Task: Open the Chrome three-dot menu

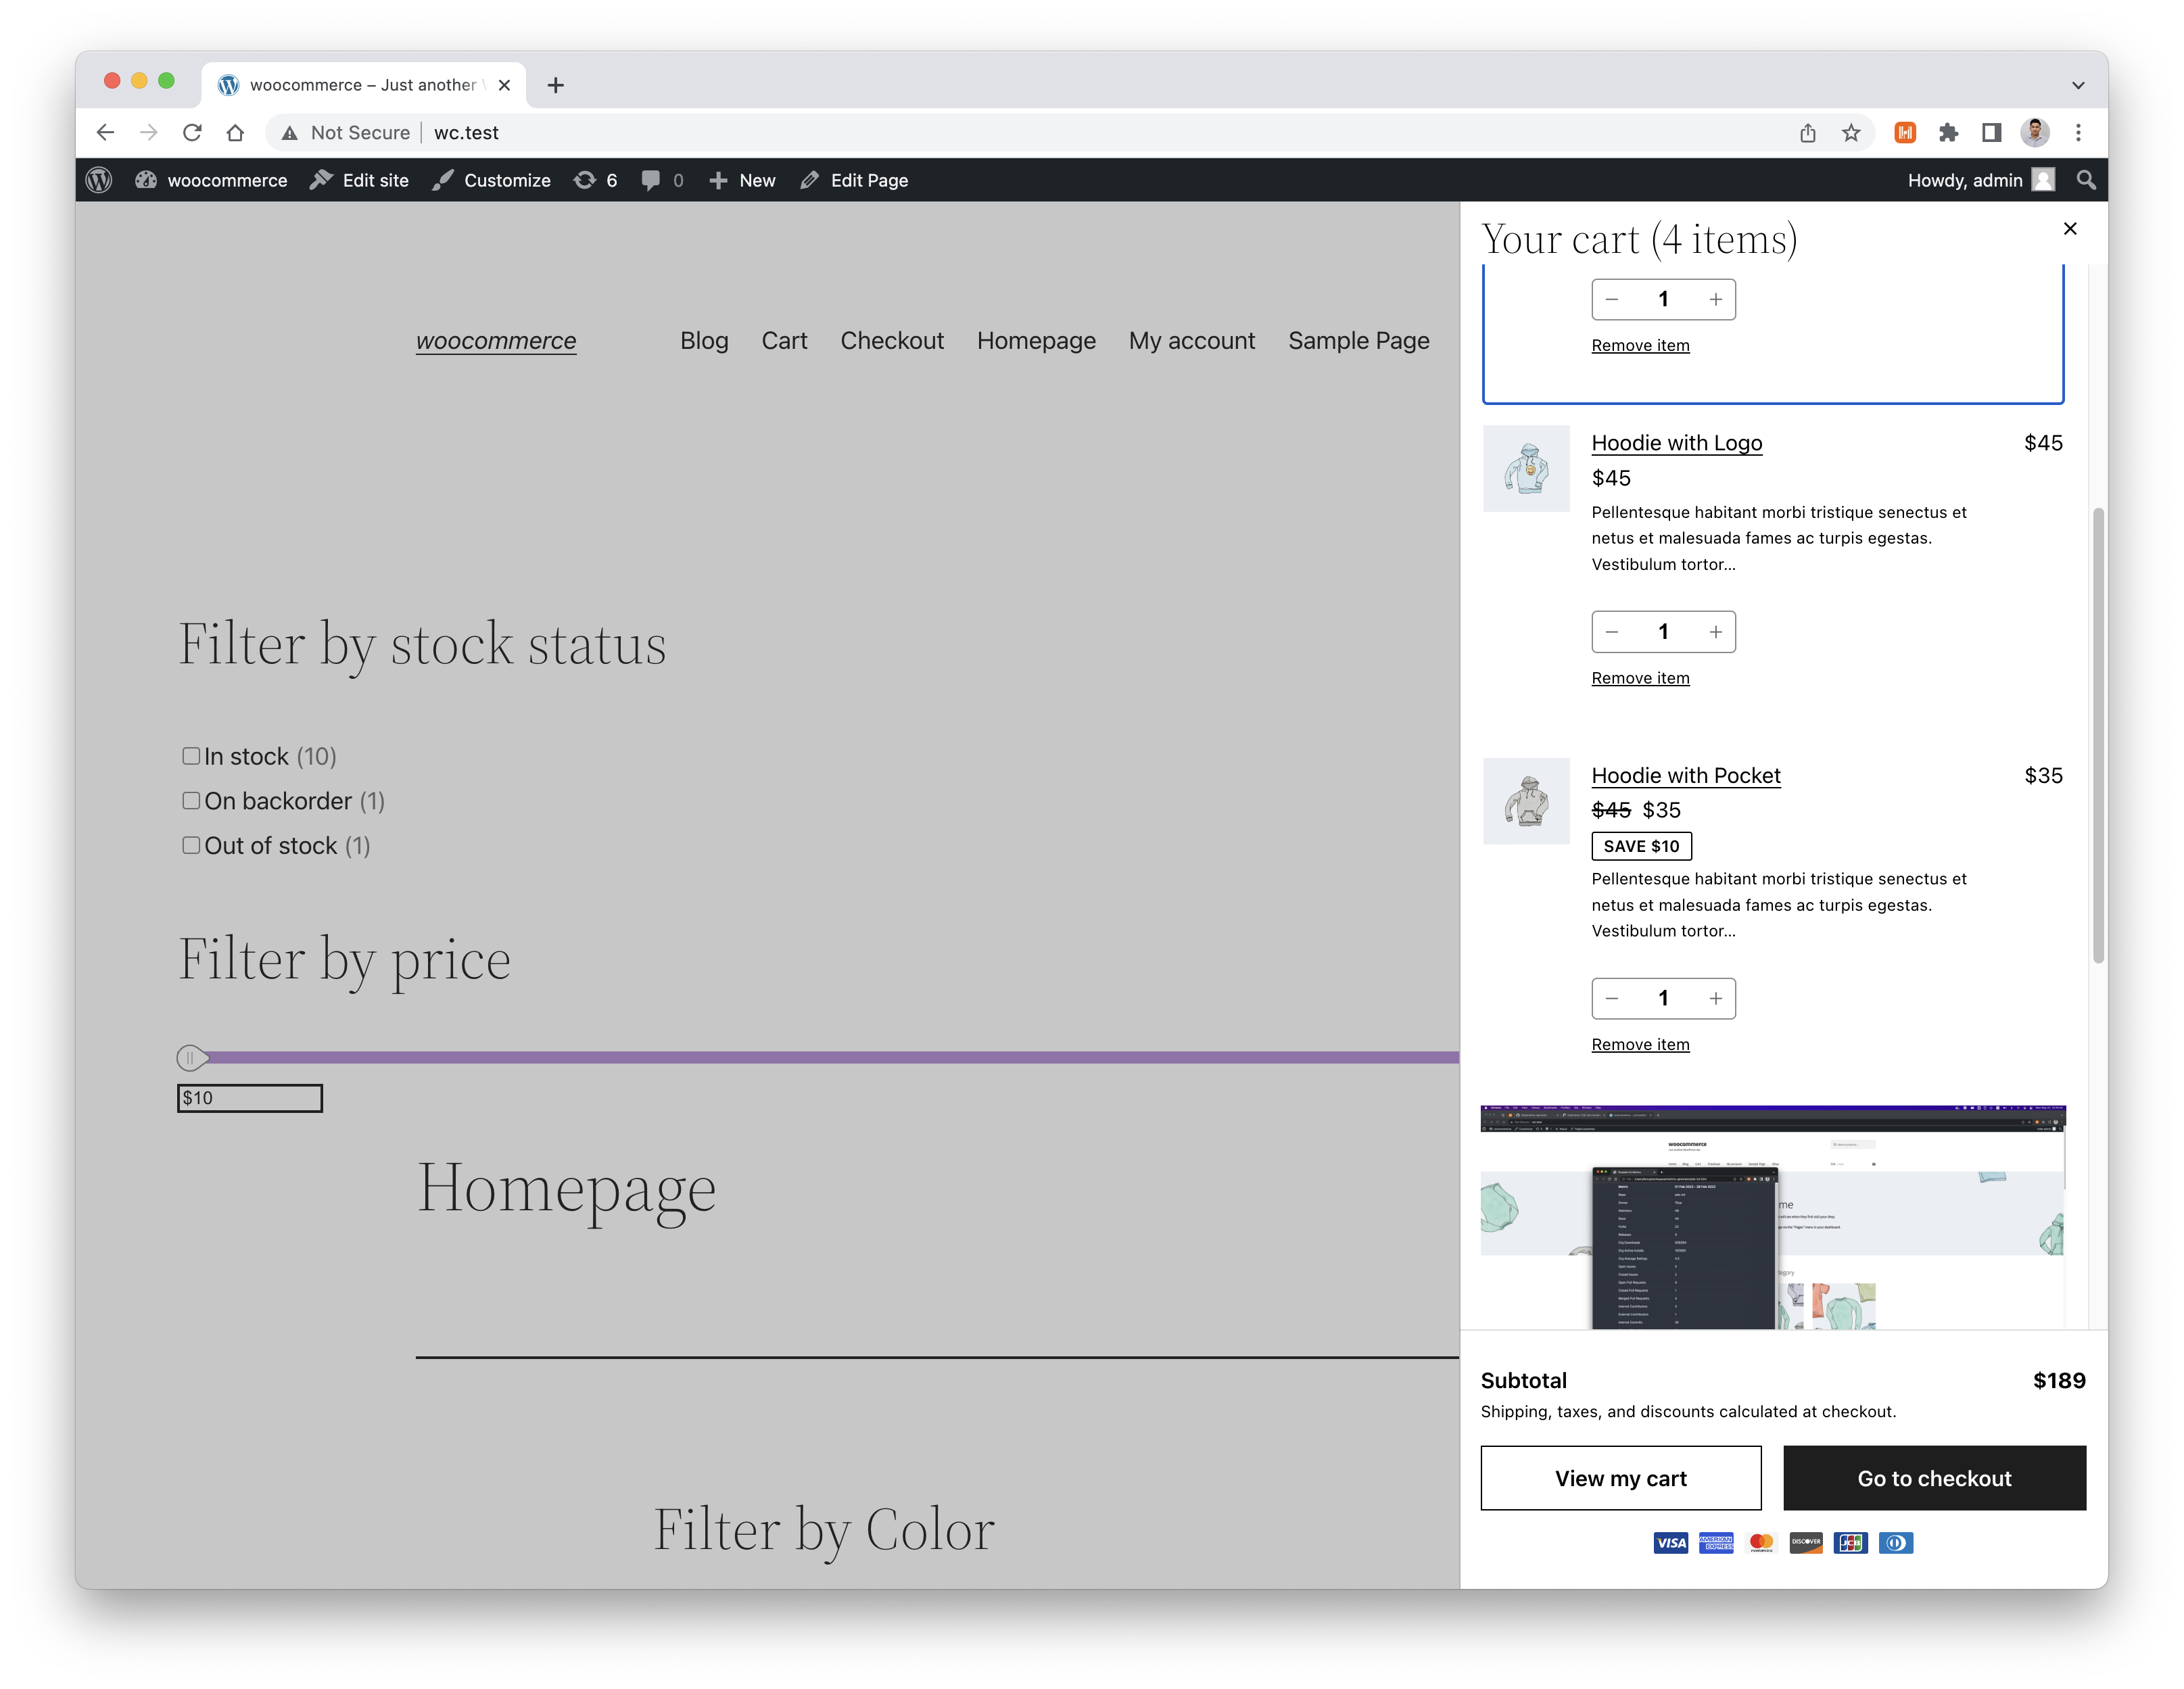Action: (2078, 132)
